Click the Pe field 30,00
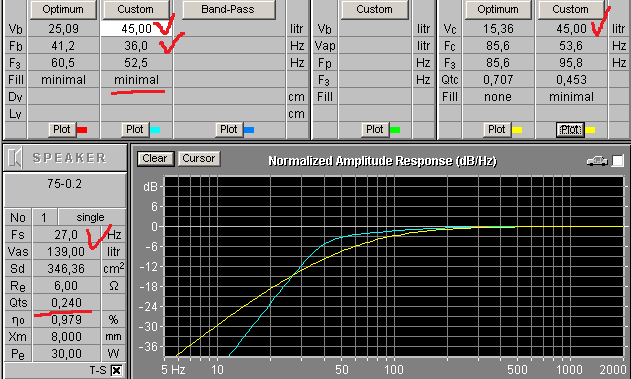The image size is (631, 379). 66,354
